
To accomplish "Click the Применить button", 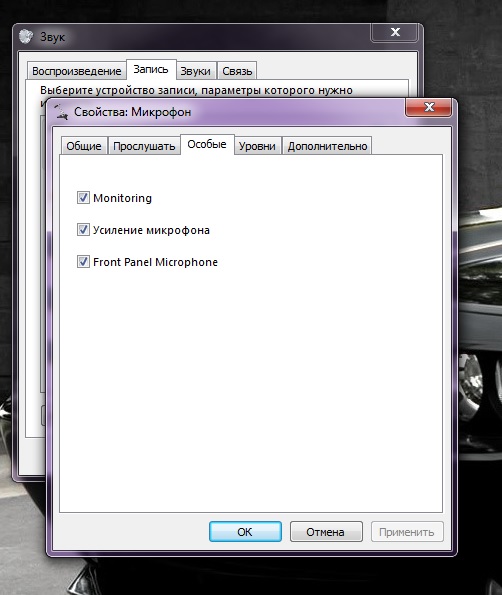I will 407,532.
